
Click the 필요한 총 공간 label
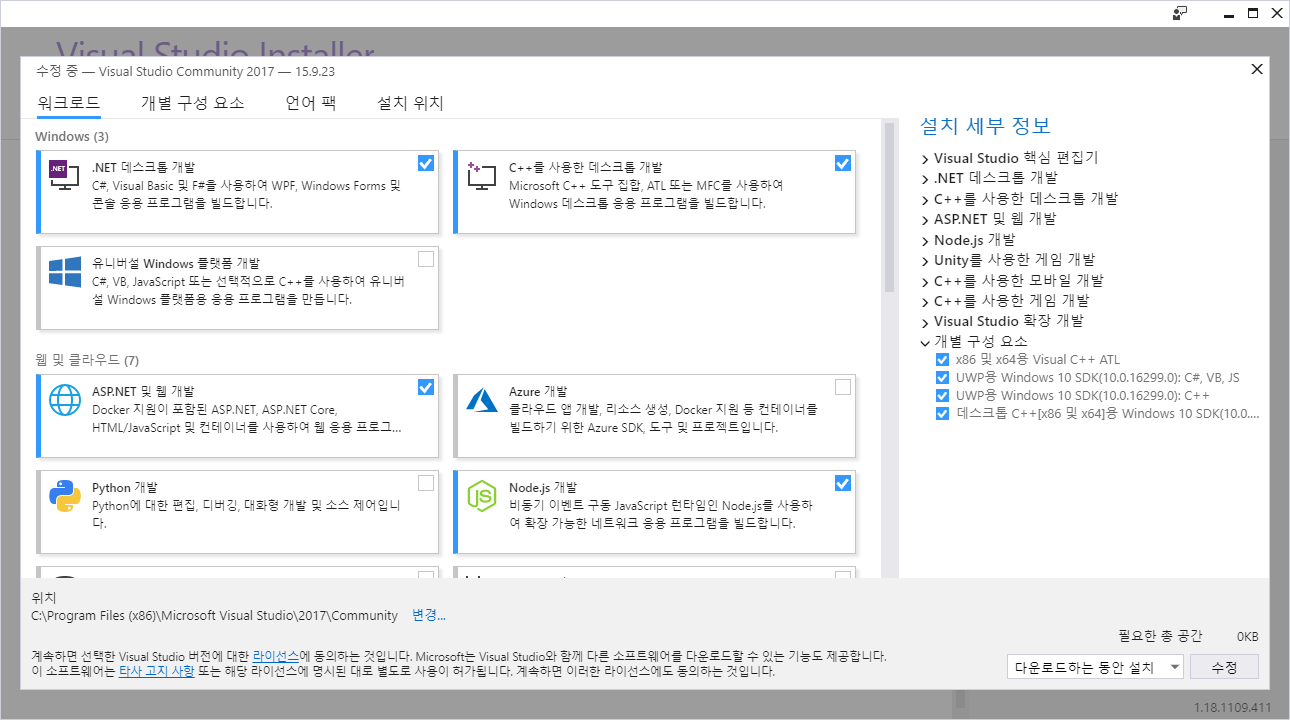click(x=1160, y=636)
